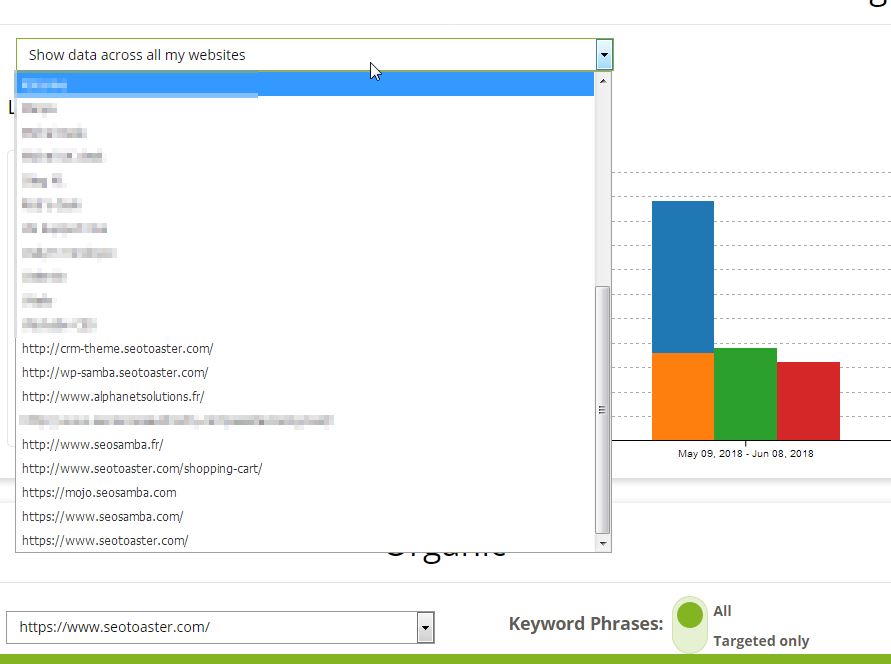This screenshot has width=891, height=664.
Task: Click the blue bar segment in the chart
Action: click(683, 276)
